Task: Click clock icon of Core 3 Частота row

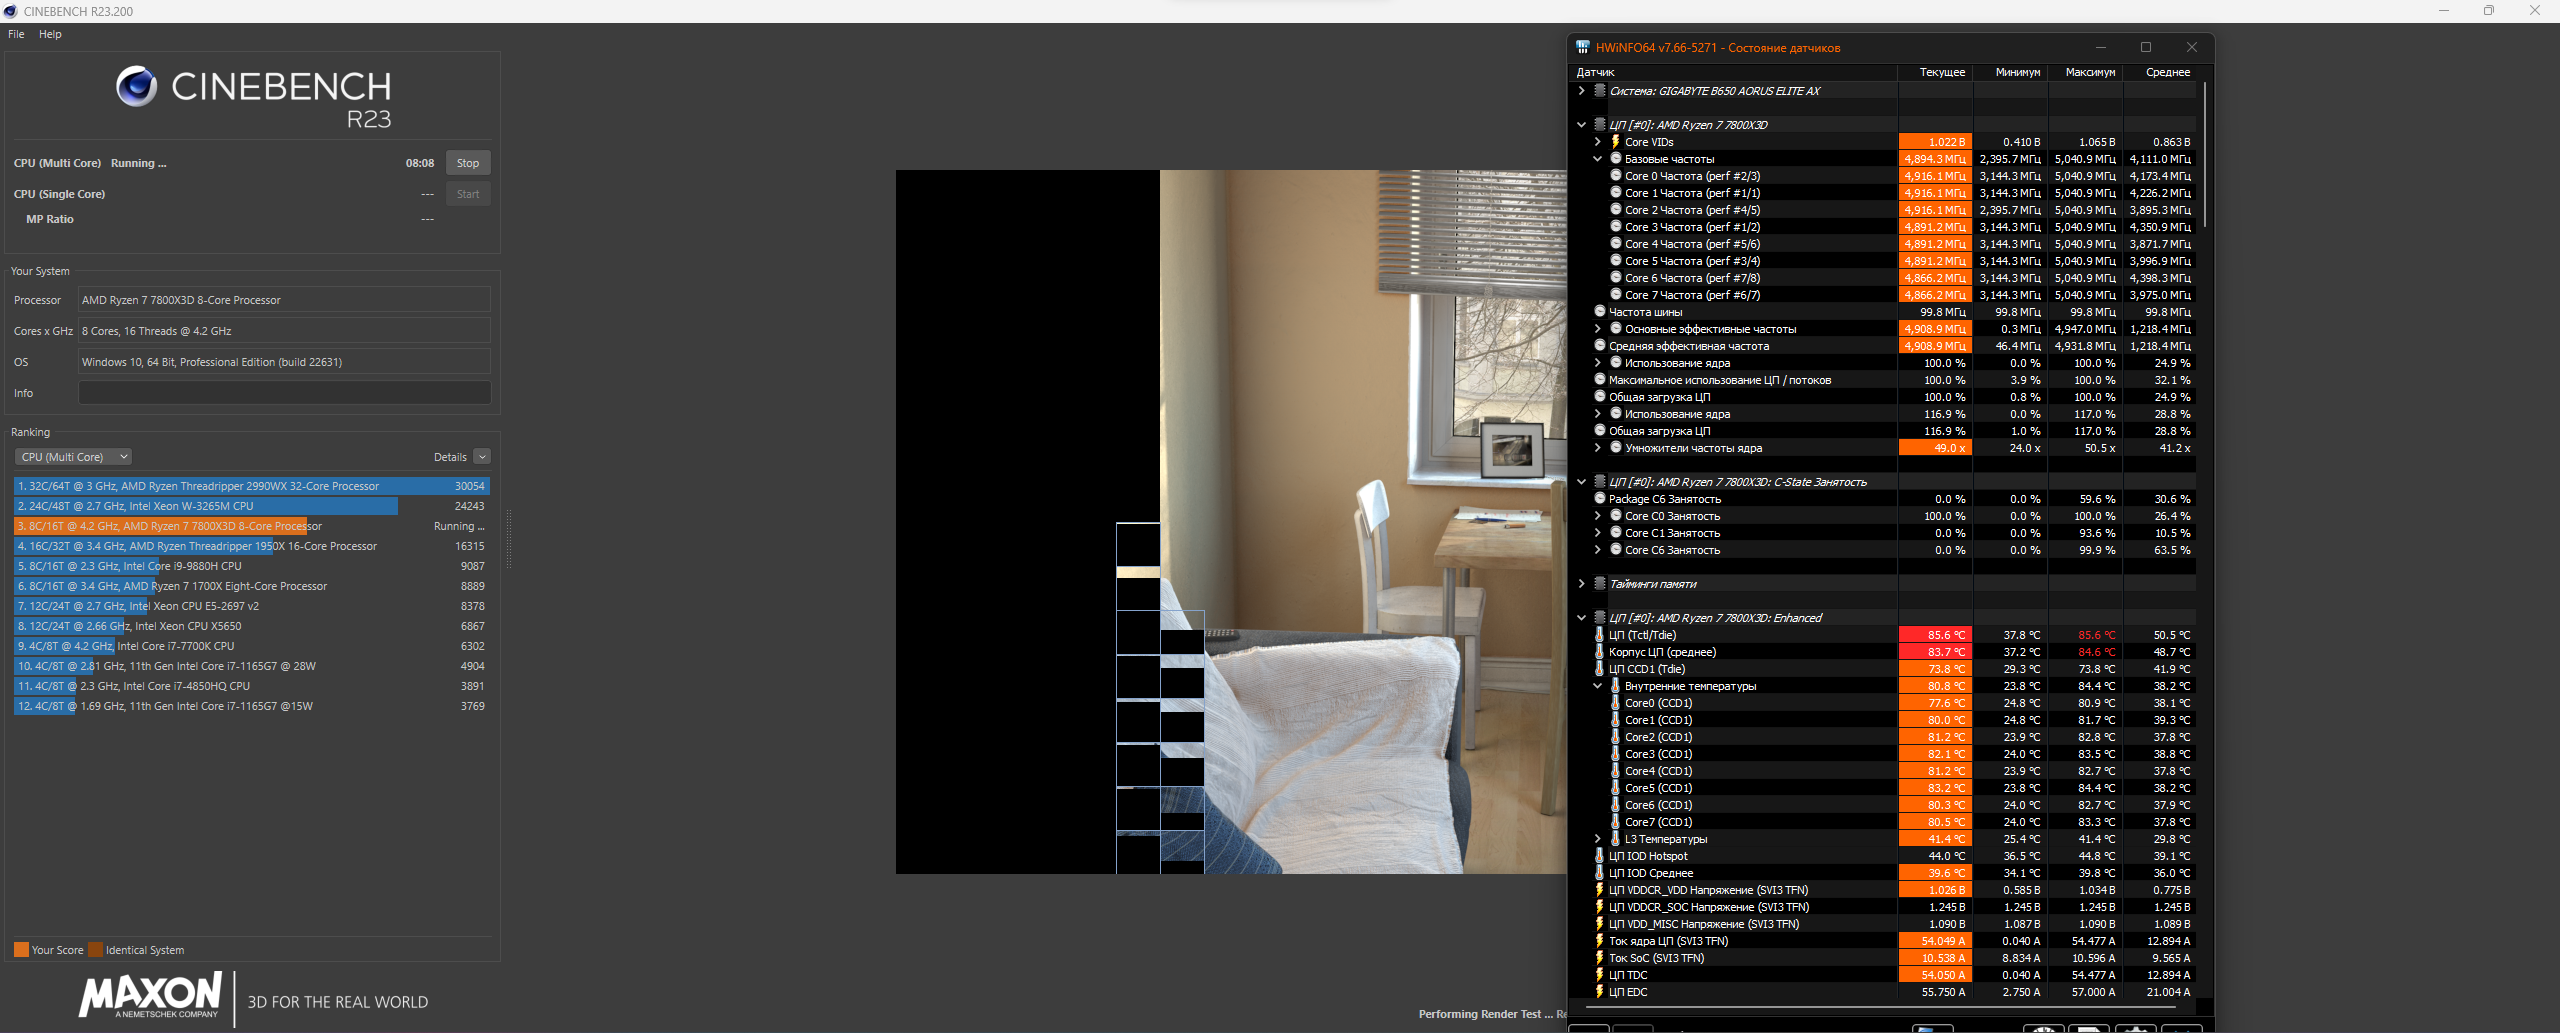Action: coord(1615,227)
